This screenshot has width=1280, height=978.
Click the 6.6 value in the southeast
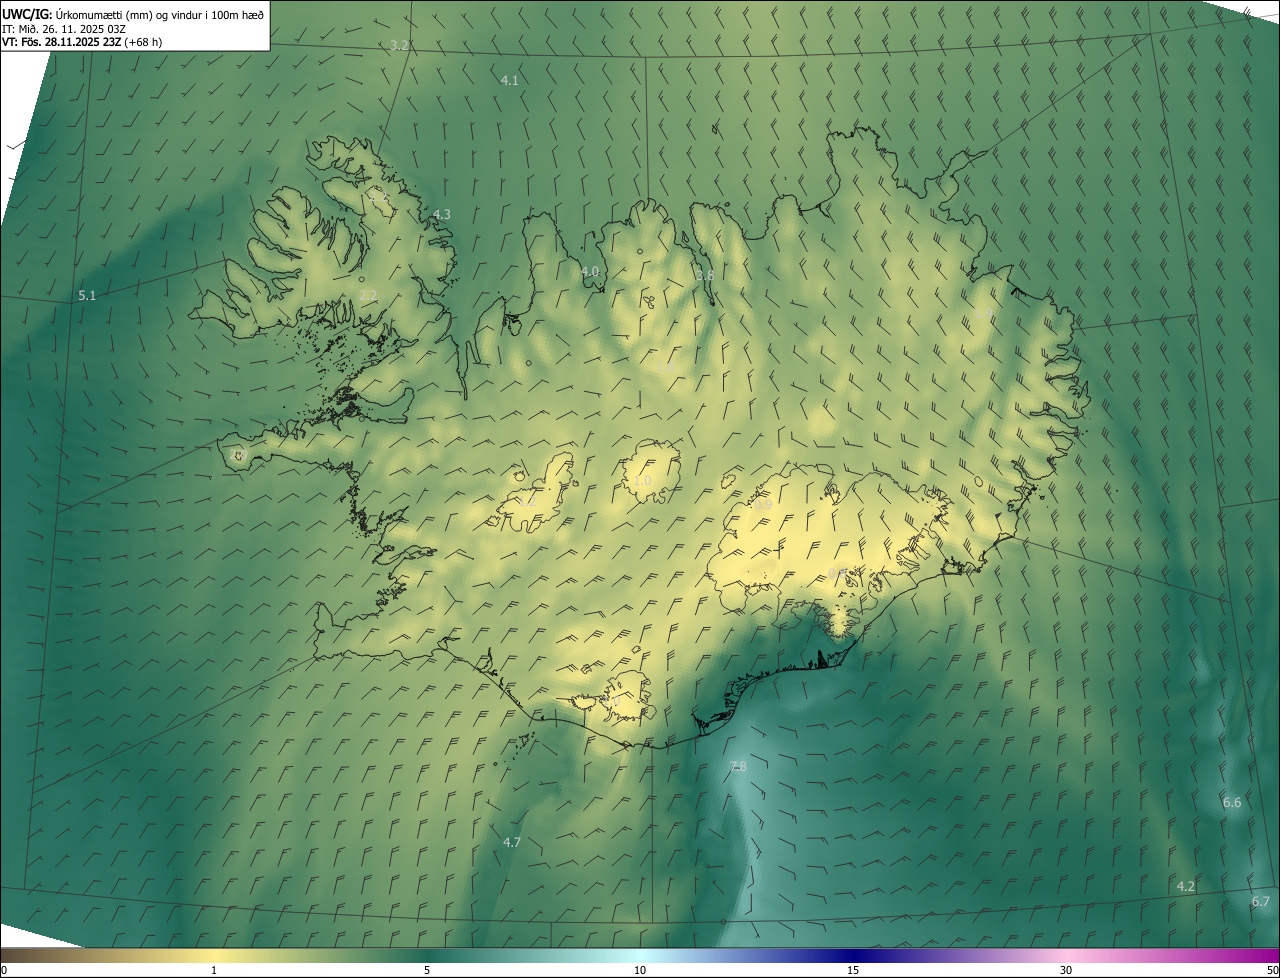[x=1232, y=803]
